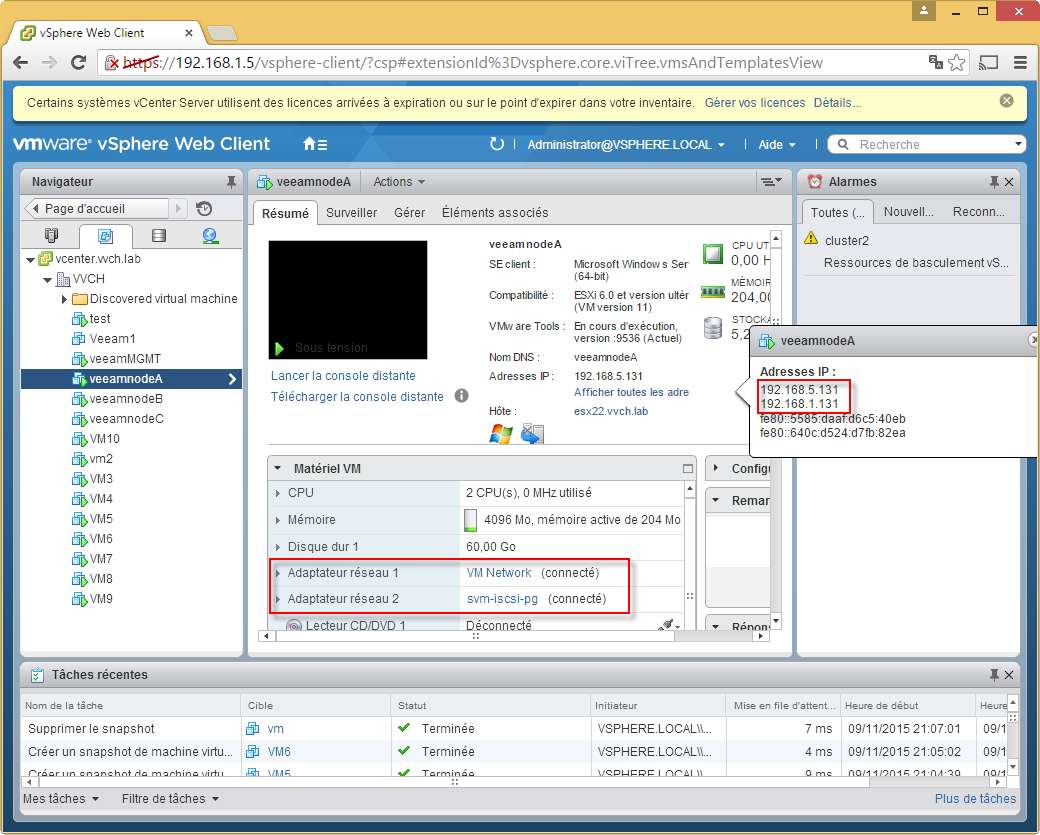1040x835 pixels.
Task: Click the translate page icon in address bar
Action: [936, 62]
